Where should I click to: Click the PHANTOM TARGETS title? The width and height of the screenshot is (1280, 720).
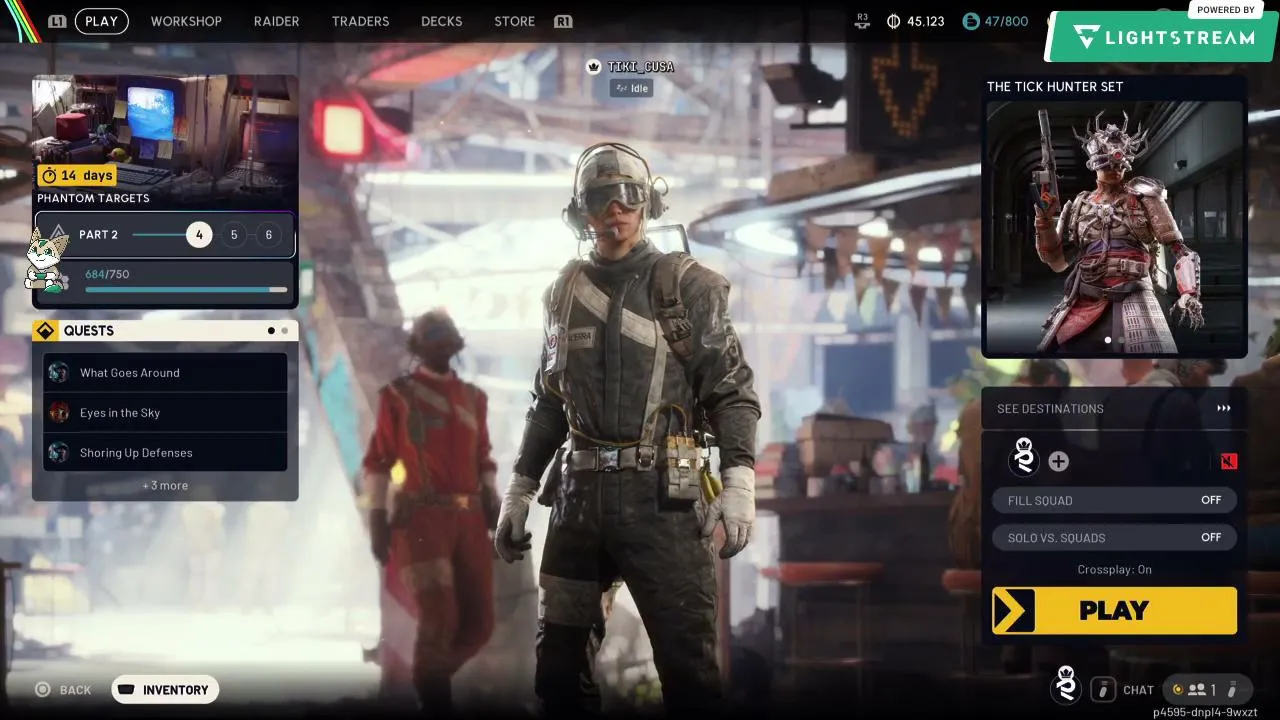[93, 198]
